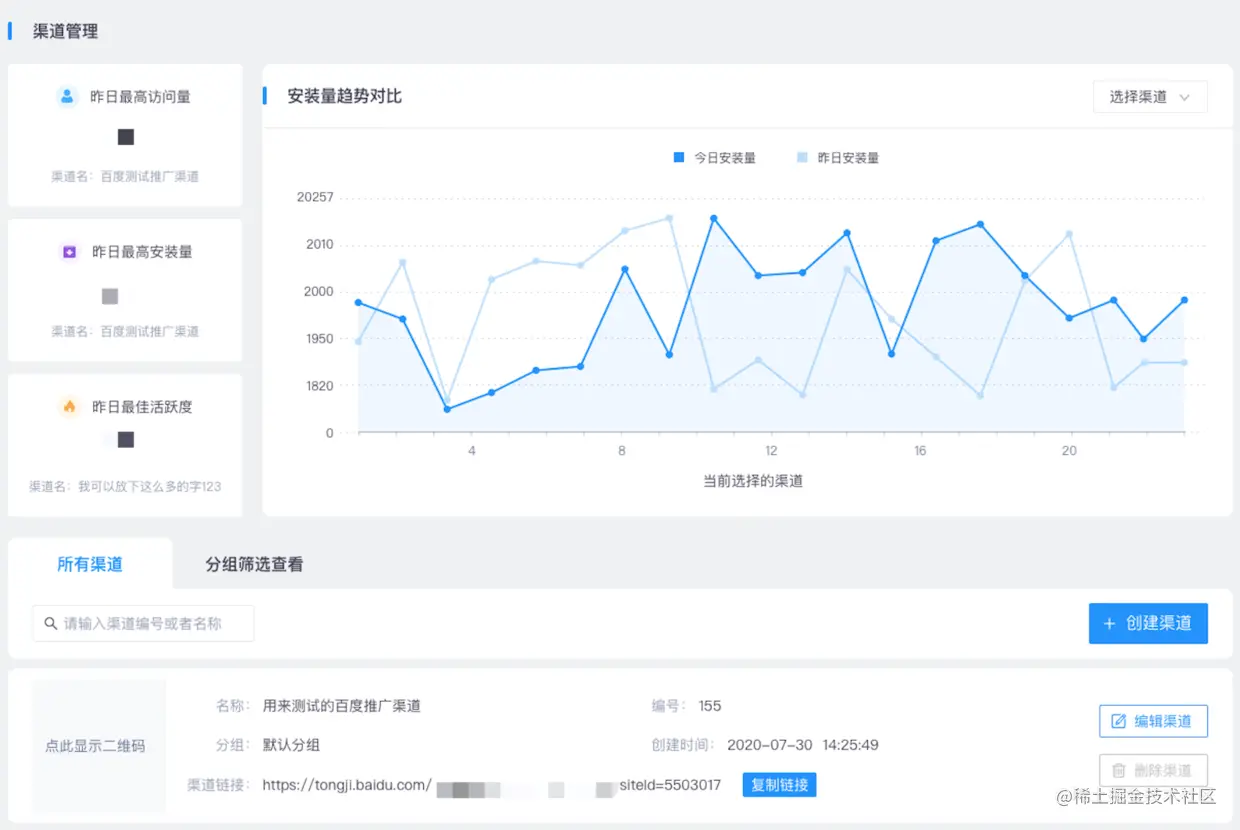The image size is (1240, 830).
Task: Click the channel name 我可以放下这么多的字123
Action: tap(150, 487)
